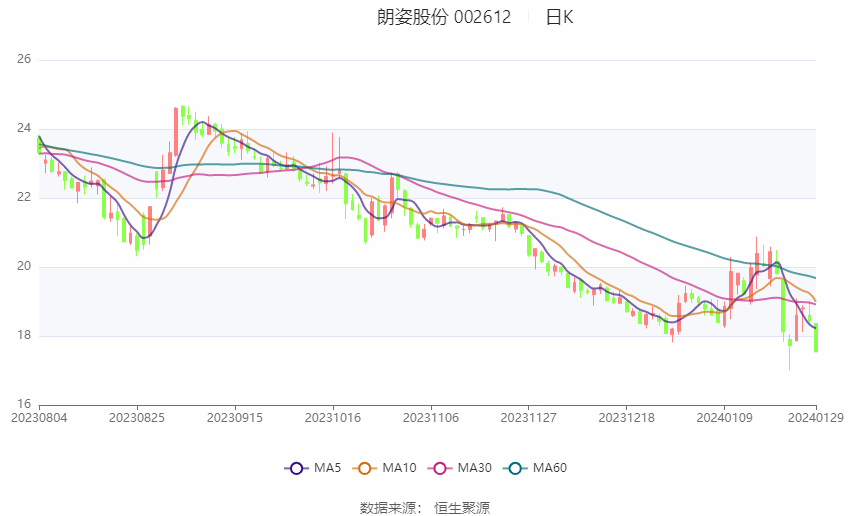Image resolution: width=850 pixels, height=516 pixels.
Task: Click the 日K chart type label
Action: [559, 17]
